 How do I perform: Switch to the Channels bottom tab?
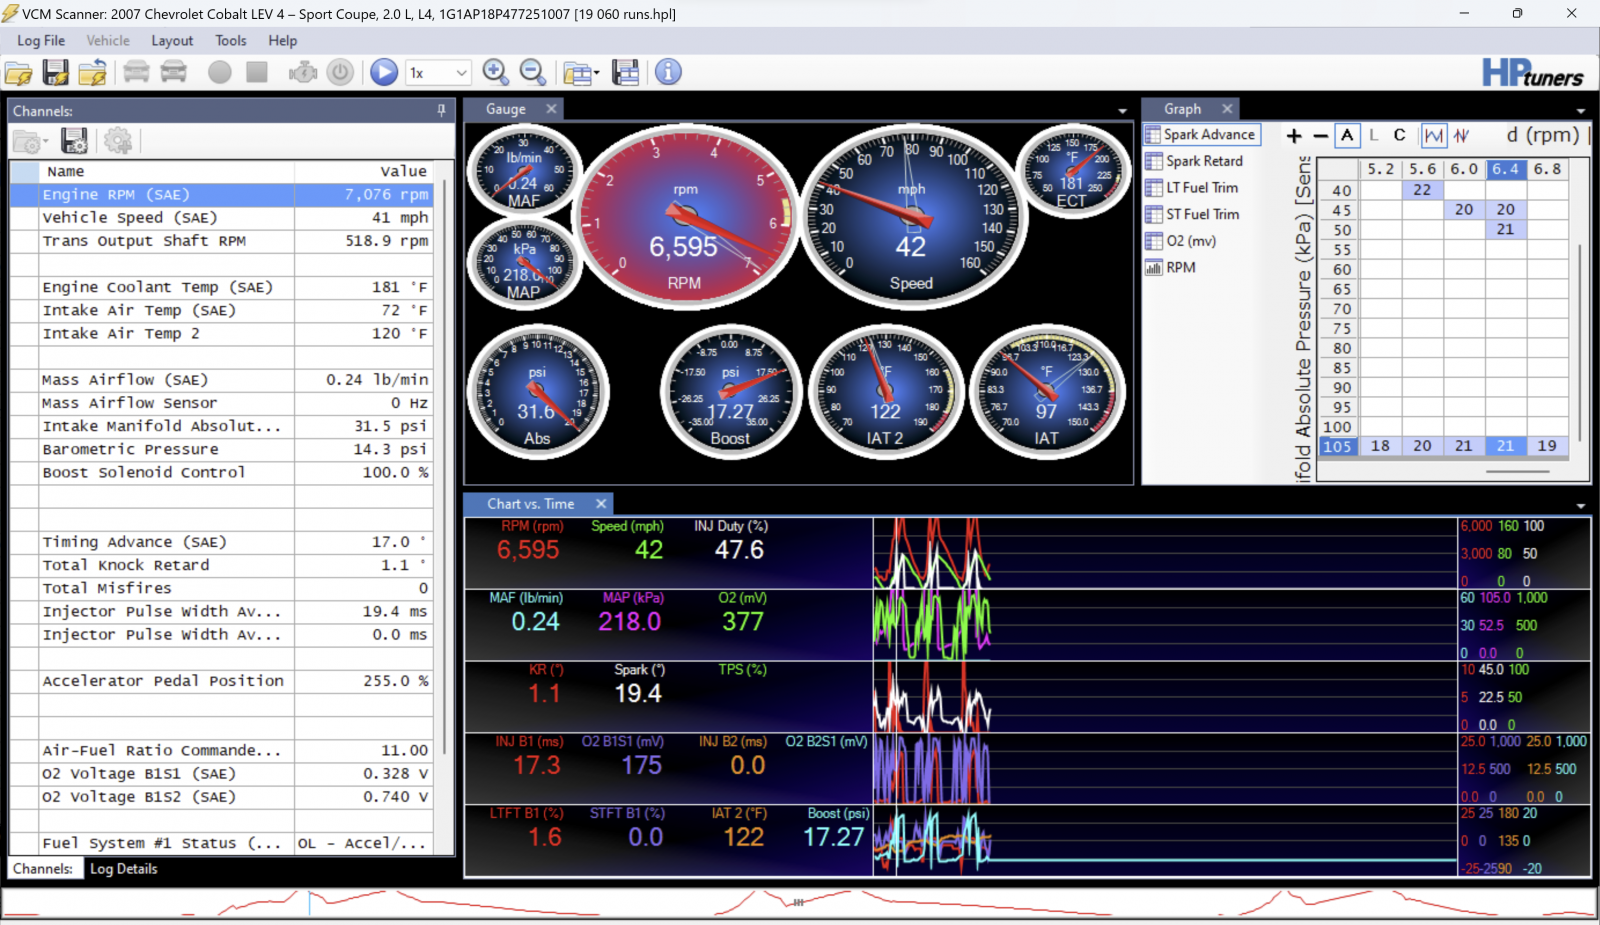43,869
